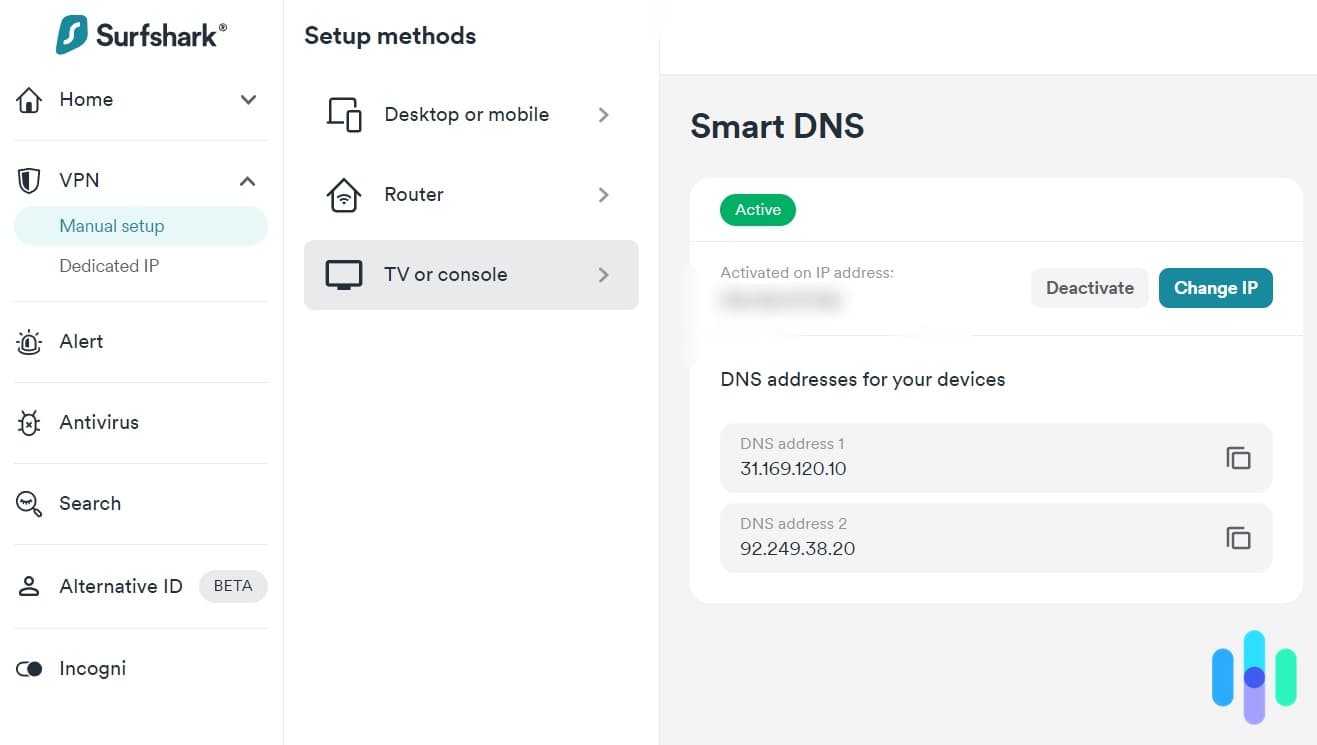Expand the Desktop or mobile setup method
The image size is (1317, 745).
point(471,114)
